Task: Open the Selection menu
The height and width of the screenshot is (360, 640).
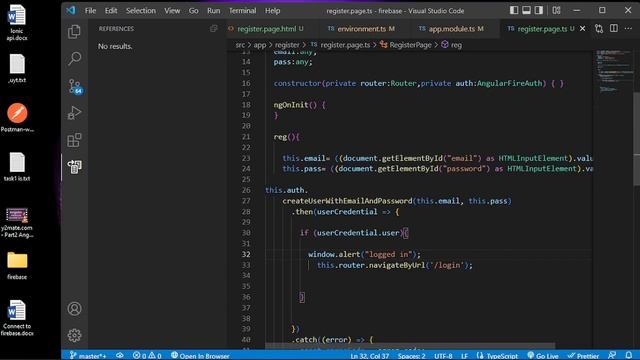Action: click(x=140, y=11)
